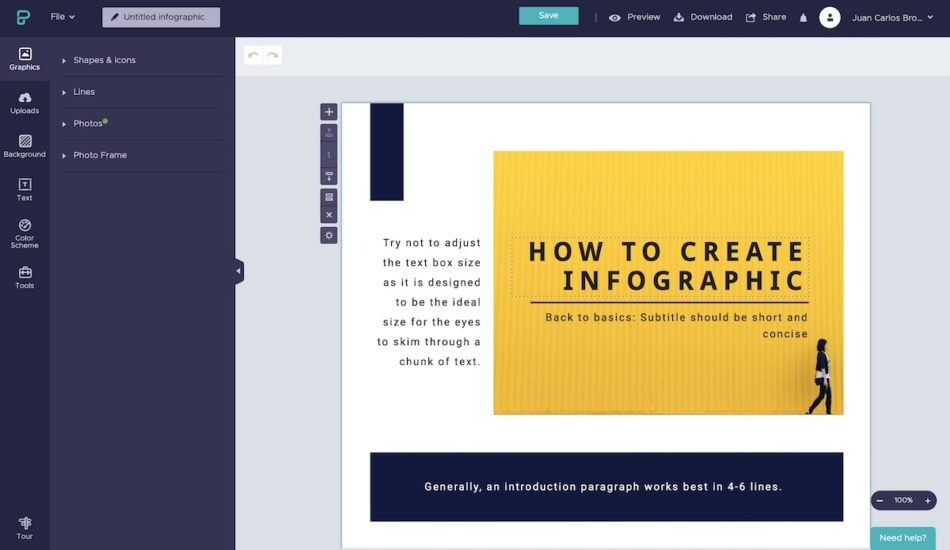The height and width of the screenshot is (550, 950).
Task: Open block settings gear icon
Action: coord(329,235)
